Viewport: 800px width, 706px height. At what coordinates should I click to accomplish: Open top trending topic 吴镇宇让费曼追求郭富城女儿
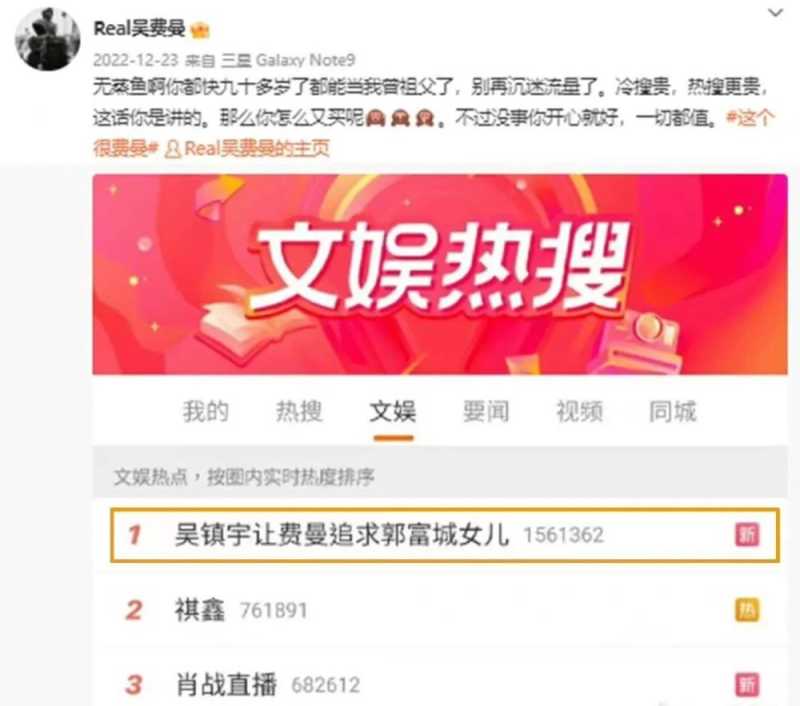point(445,535)
